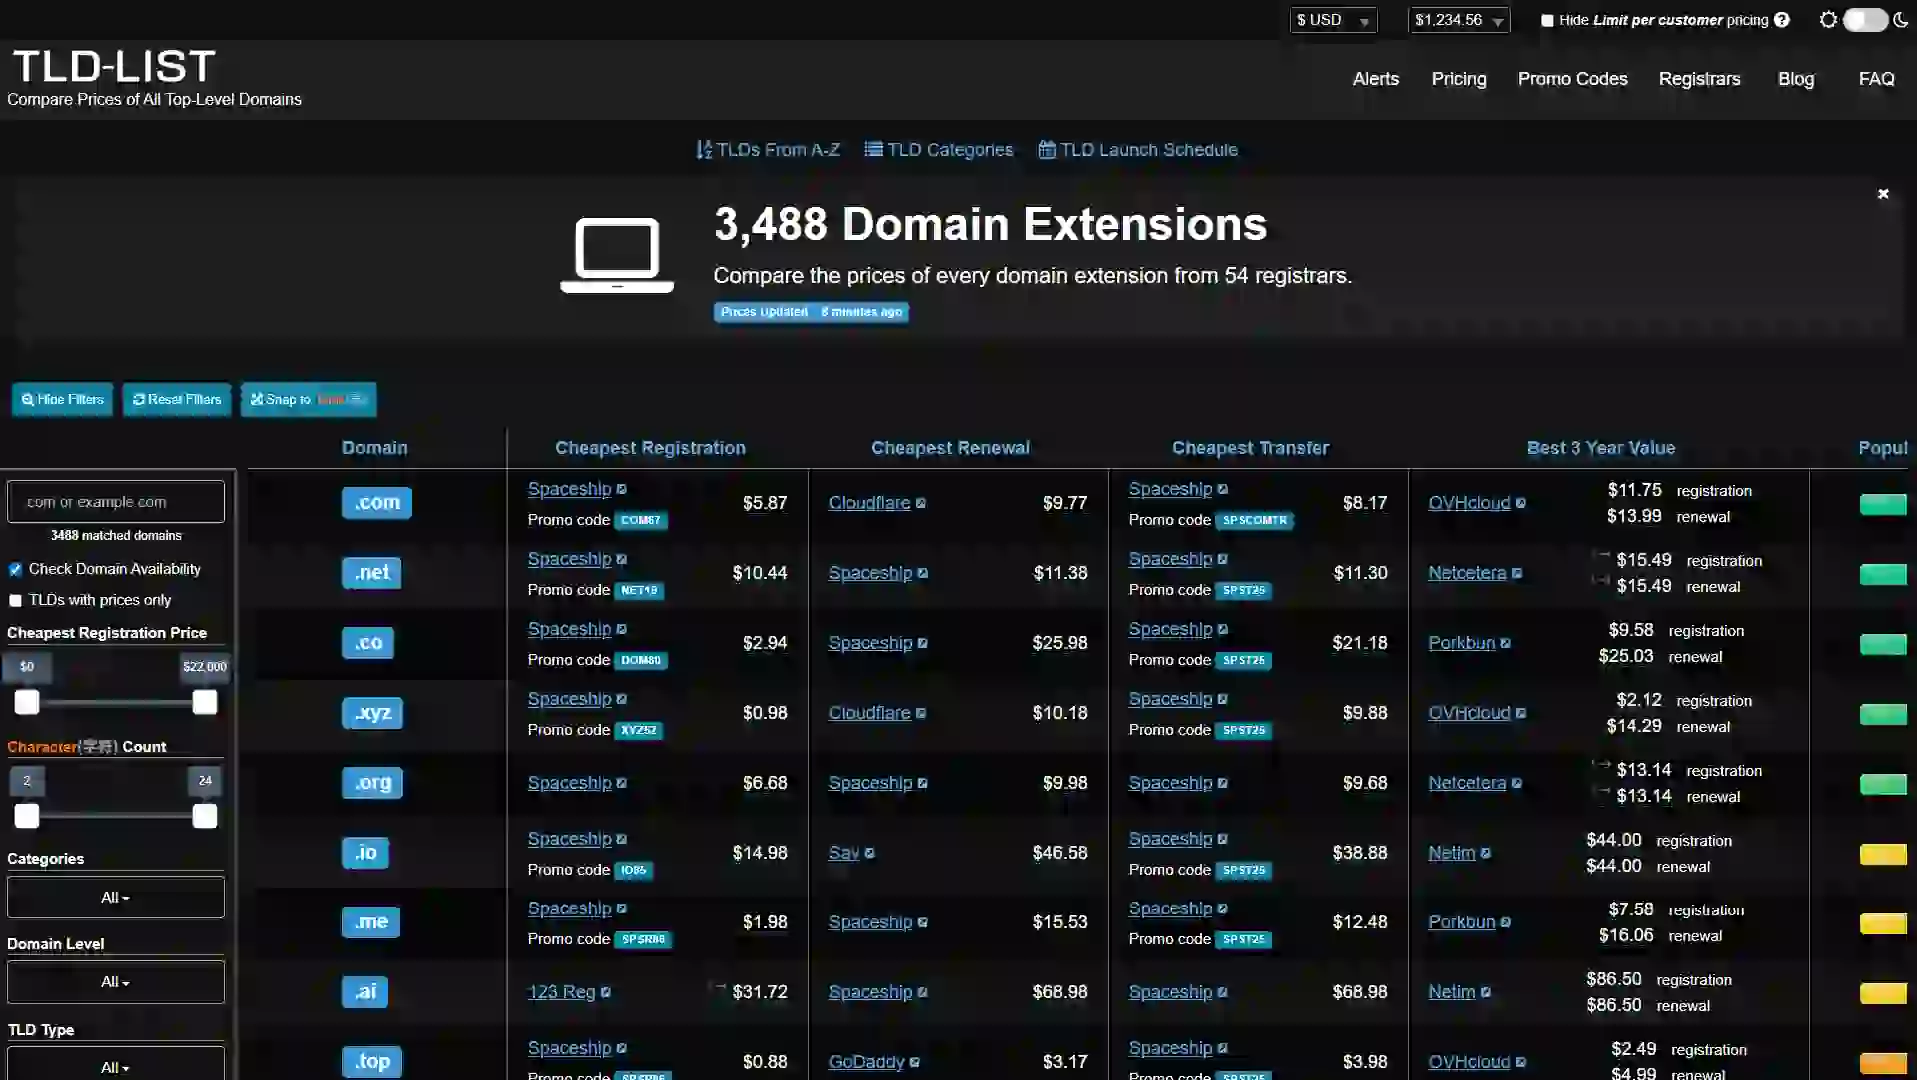The image size is (1920, 1080).
Task: Expand the Categories All dropdown
Action: tap(115, 898)
